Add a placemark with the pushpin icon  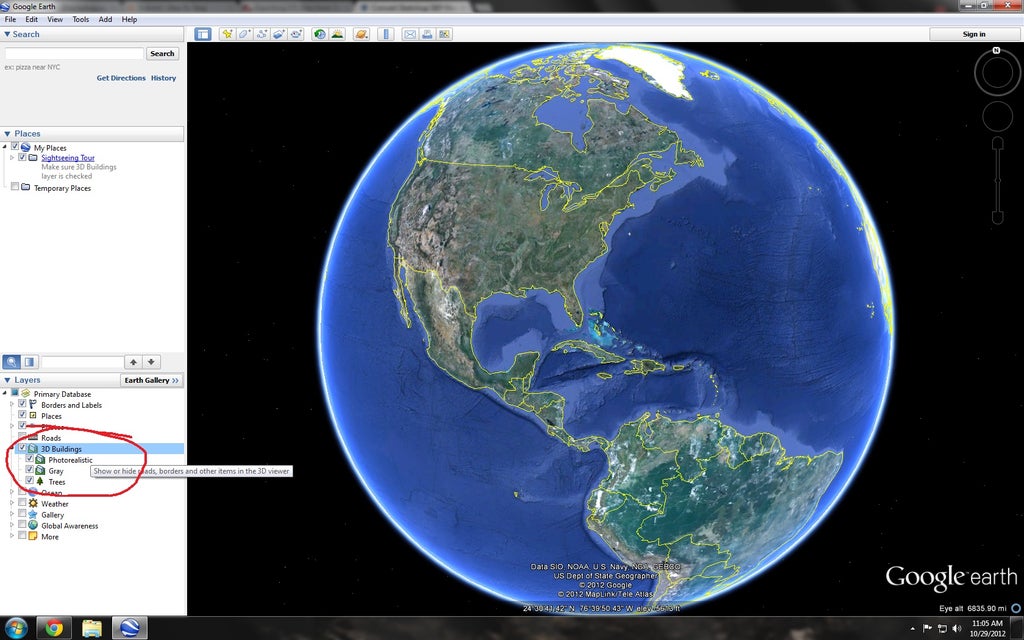227,34
